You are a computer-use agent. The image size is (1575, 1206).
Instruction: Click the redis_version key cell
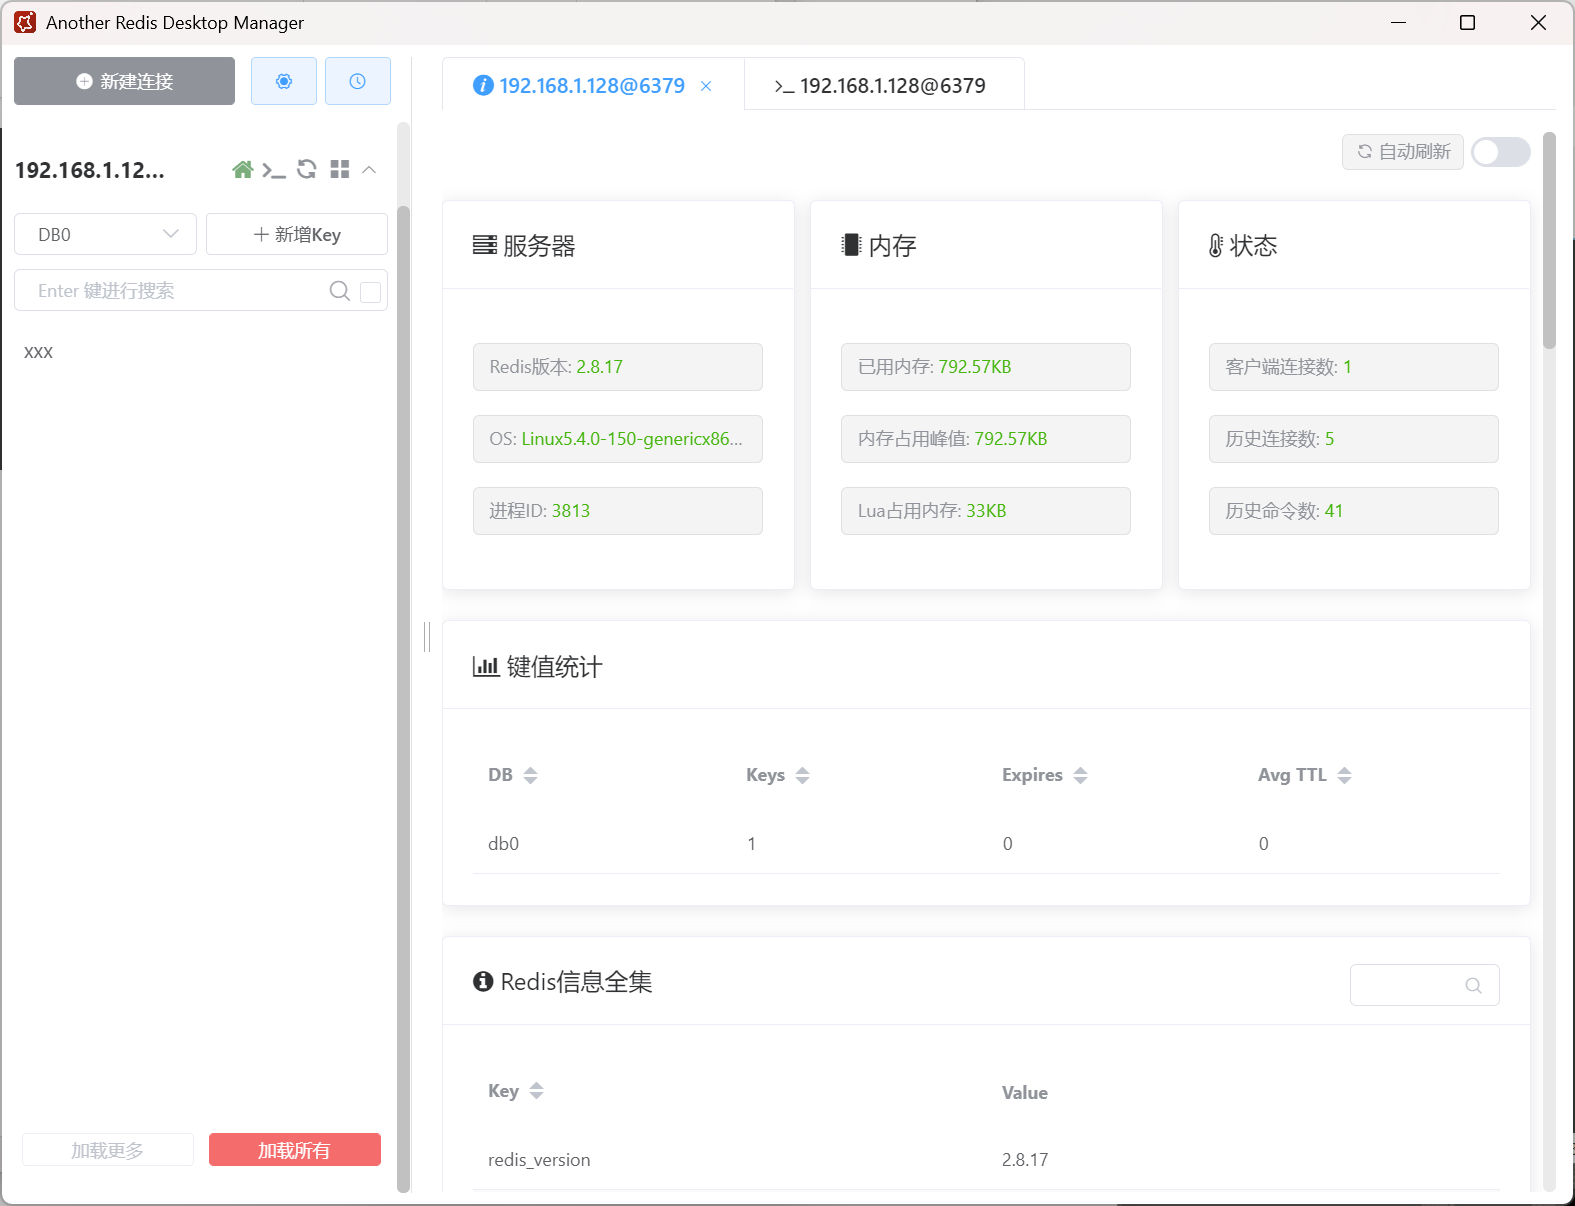coord(539,1160)
